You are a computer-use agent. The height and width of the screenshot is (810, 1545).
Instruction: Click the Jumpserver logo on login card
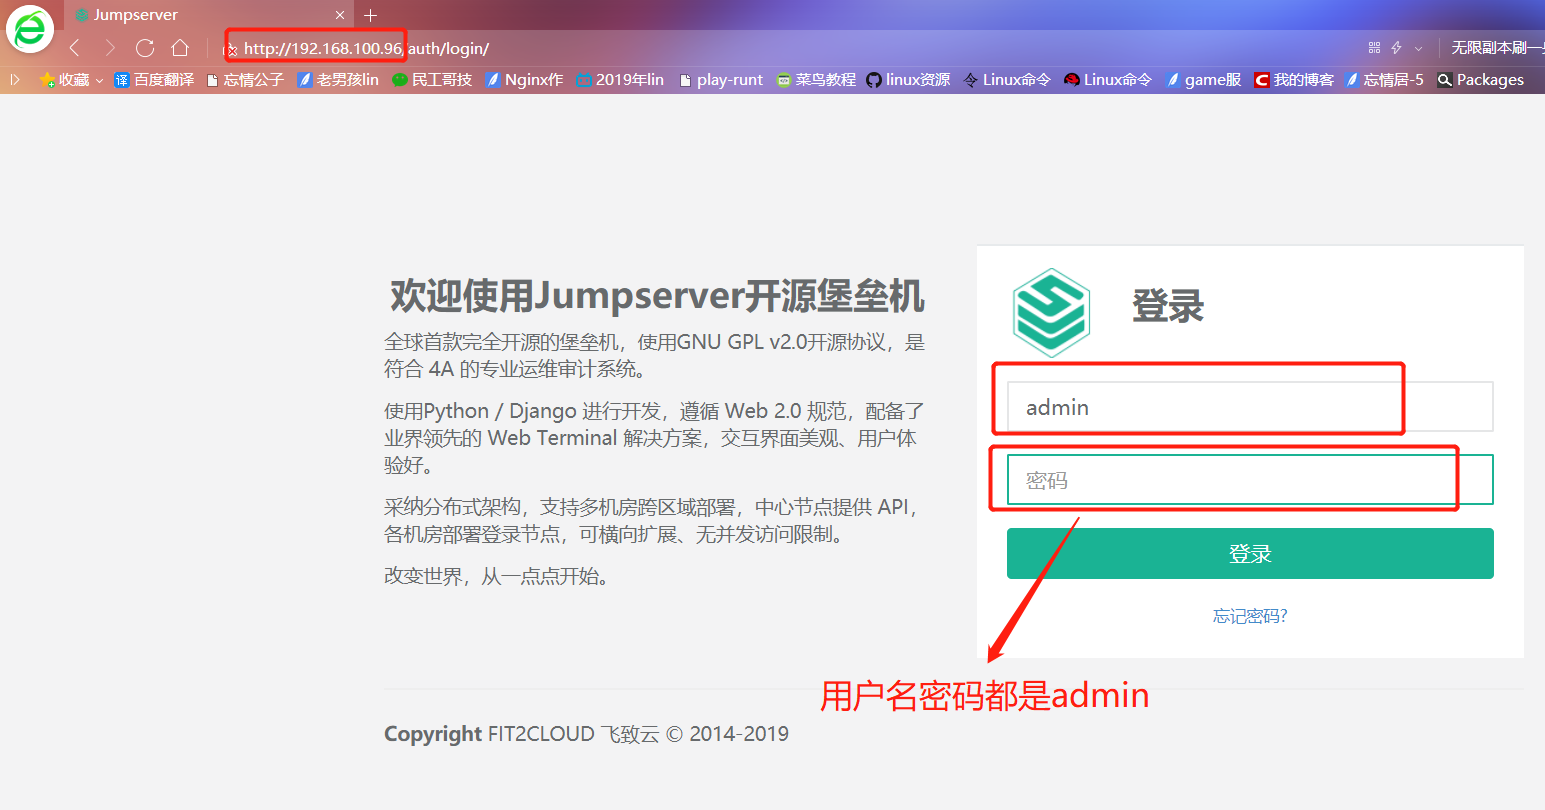pos(1051,313)
